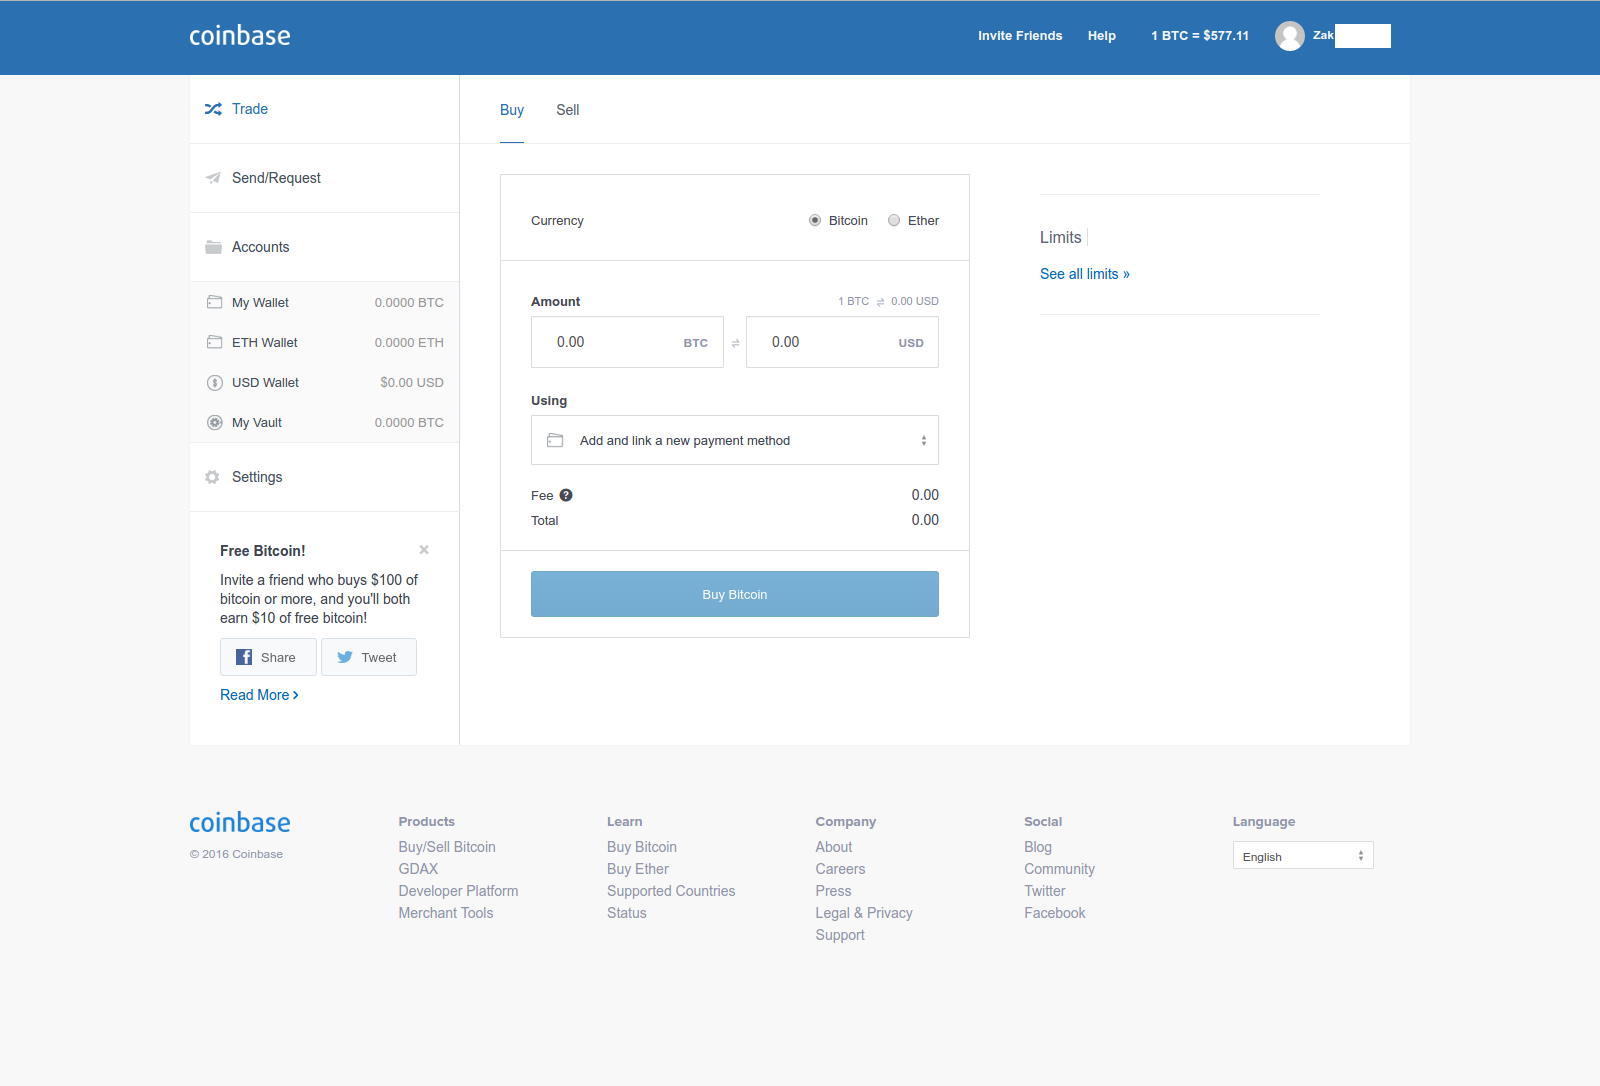Open Twitter footer link
The width and height of the screenshot is (1600, 1086).
coord(1045,891)
